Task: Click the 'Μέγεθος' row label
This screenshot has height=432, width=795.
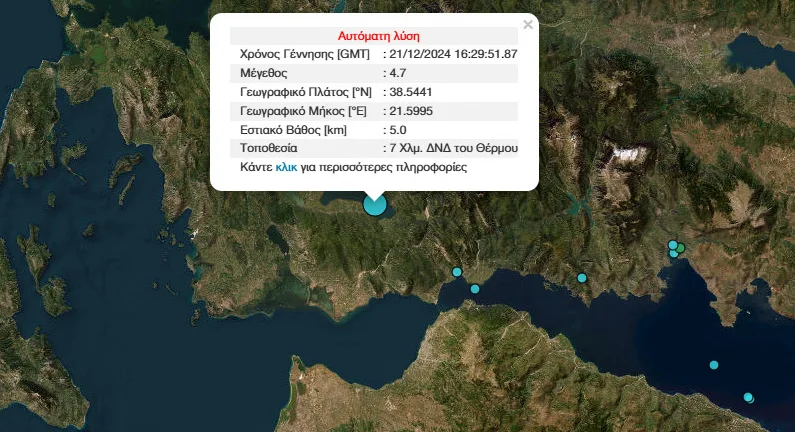Action: tap(264, 73)
